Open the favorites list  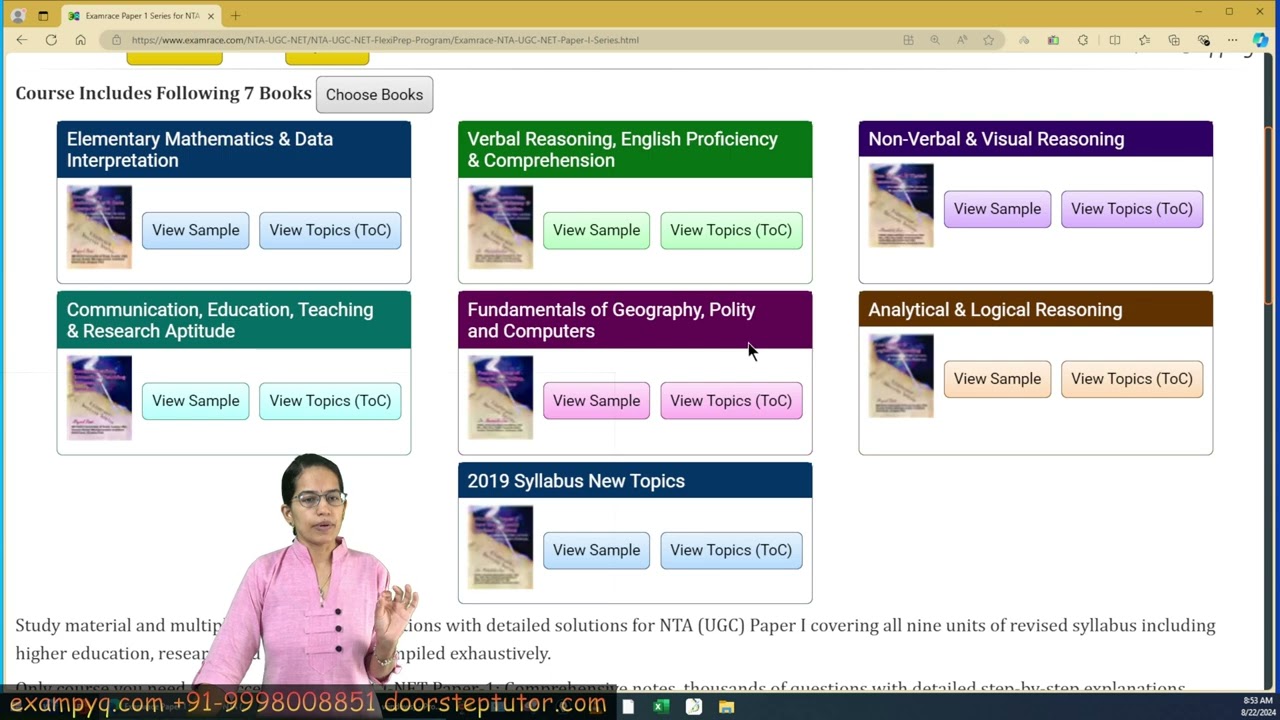[1145, 40]
